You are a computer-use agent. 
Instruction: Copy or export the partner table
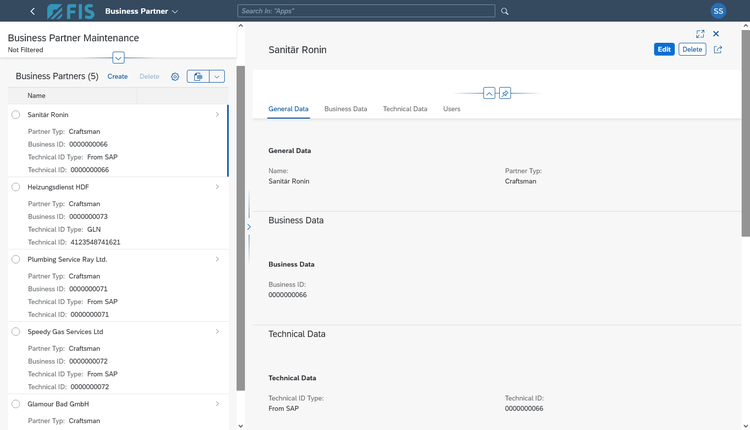coord(198,77)
